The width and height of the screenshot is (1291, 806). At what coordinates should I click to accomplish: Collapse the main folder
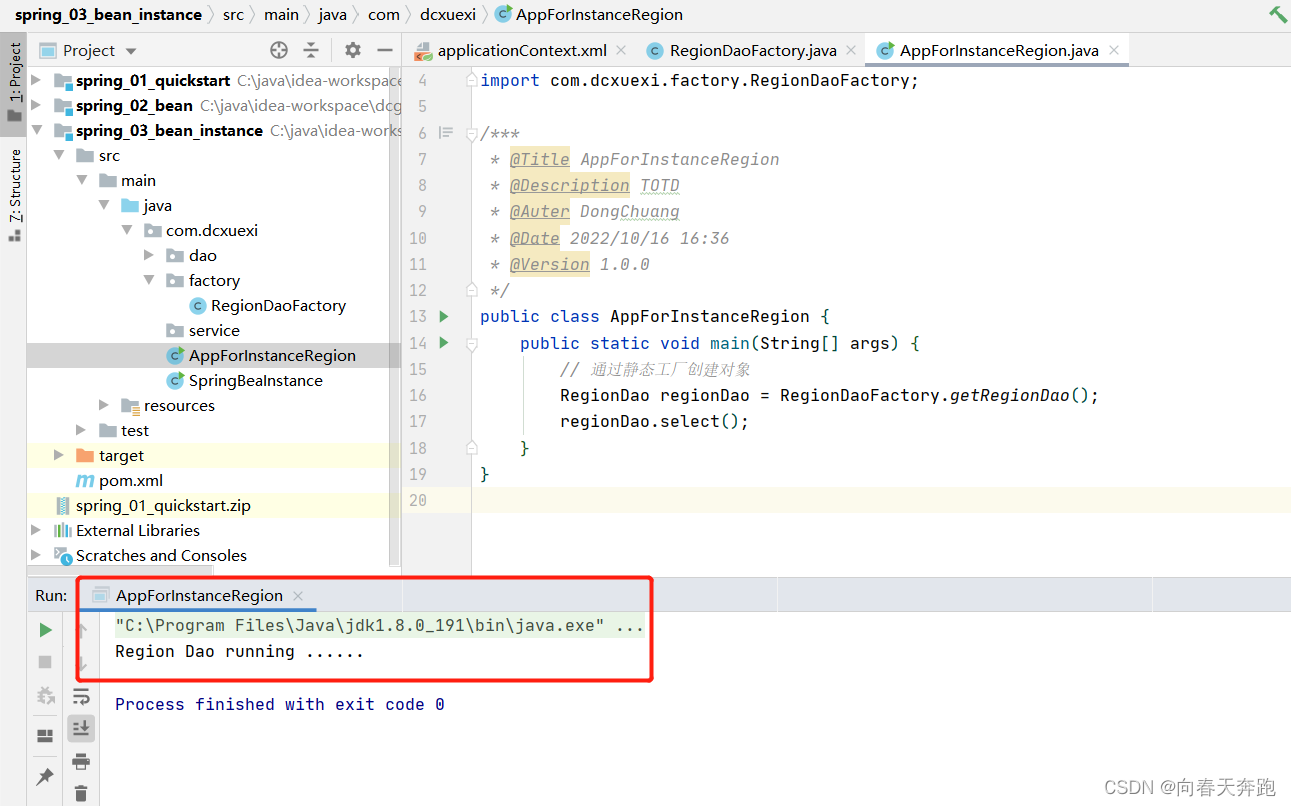click(x=82, y=180)
